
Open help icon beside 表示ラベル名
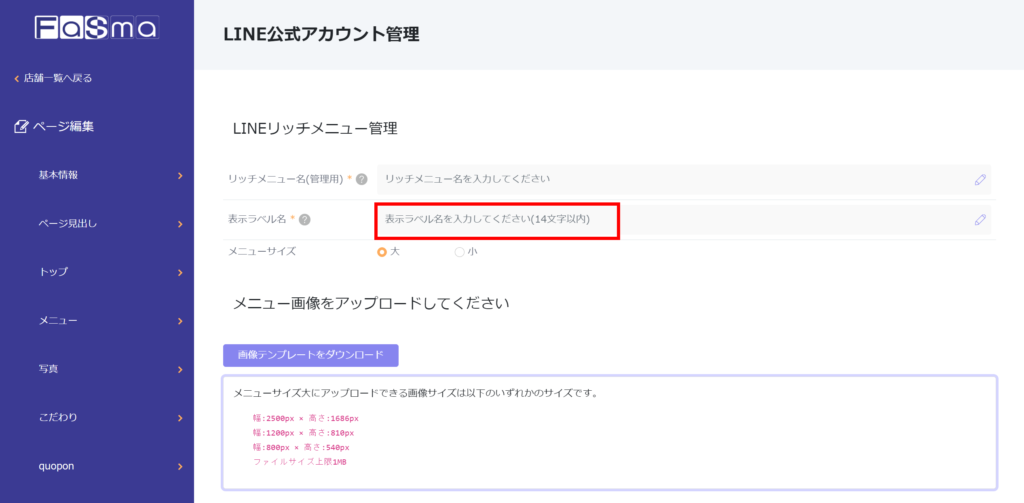(x=304, y=219)
